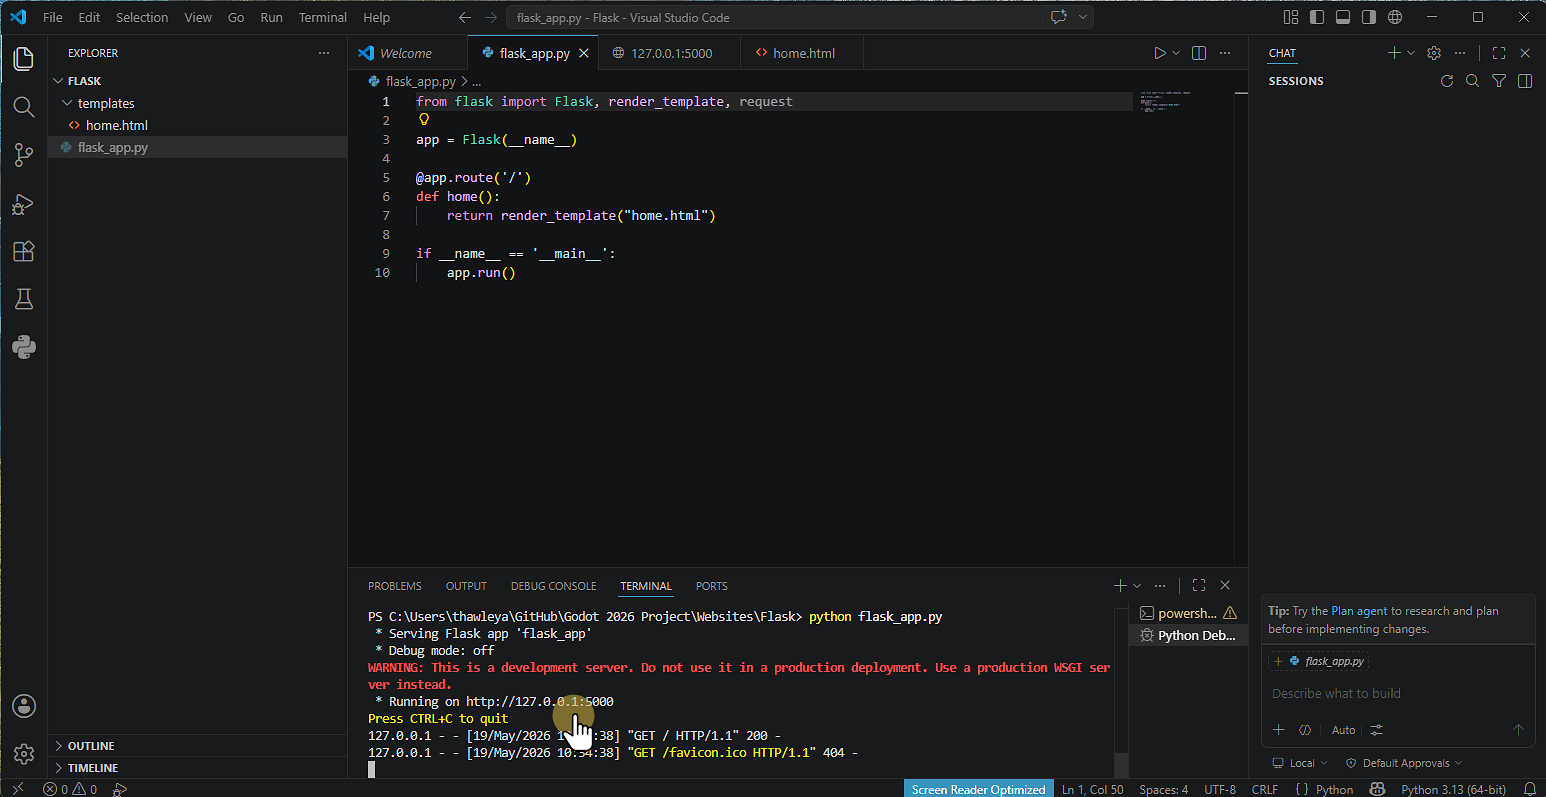Open the Auto model picker
Viewport: 1546px width, 797px height.
pos(1344,730)
